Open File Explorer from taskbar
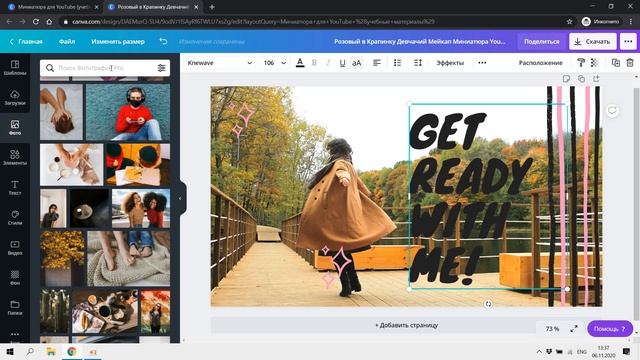640x360 pixels. tap(51, 351)
